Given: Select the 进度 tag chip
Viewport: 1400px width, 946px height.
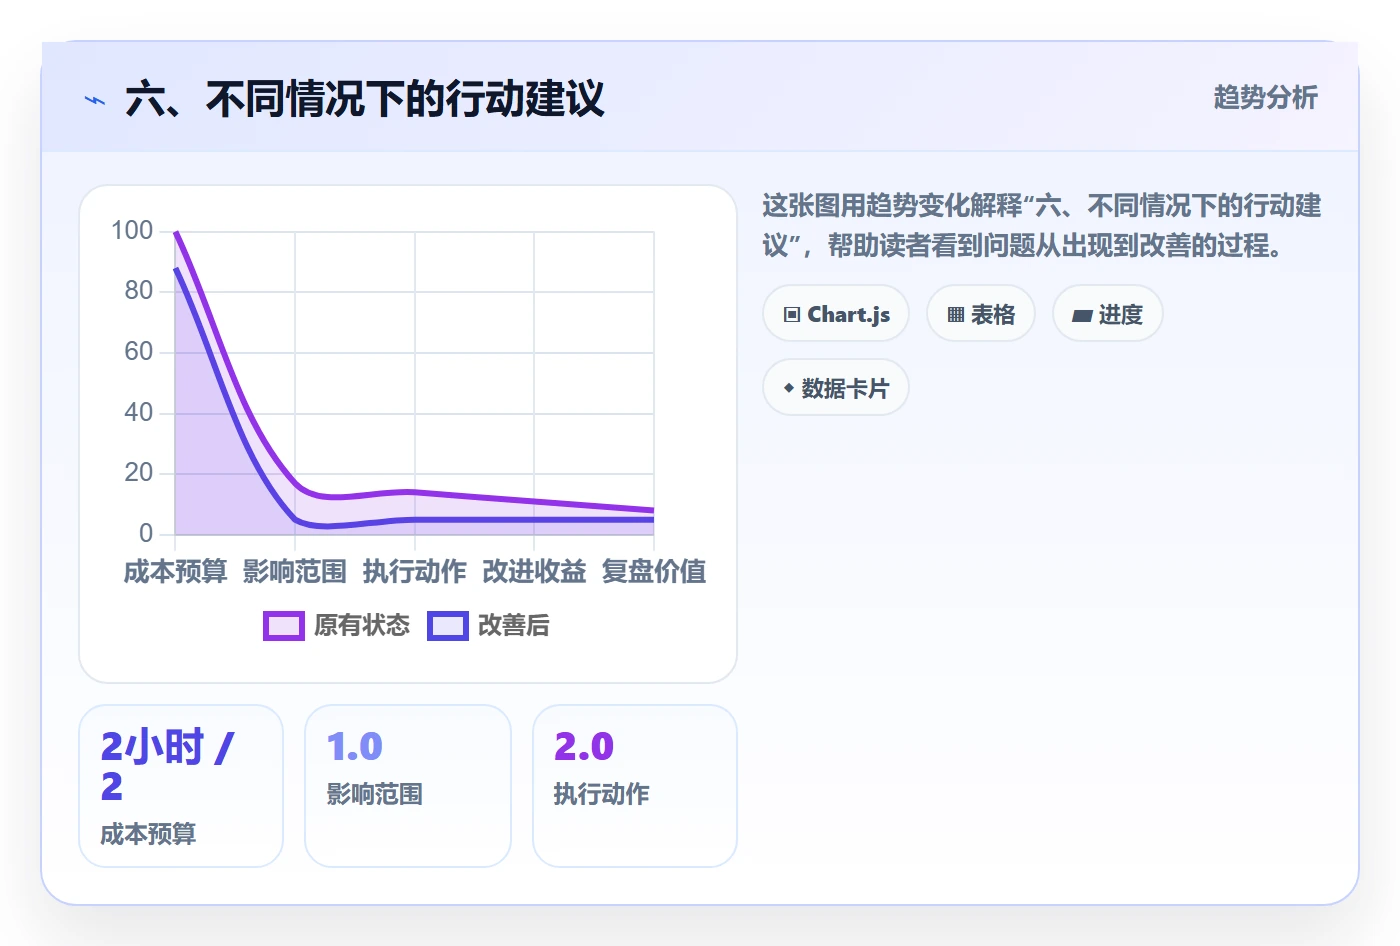Looking at the screenshot, I should 1108,314.
